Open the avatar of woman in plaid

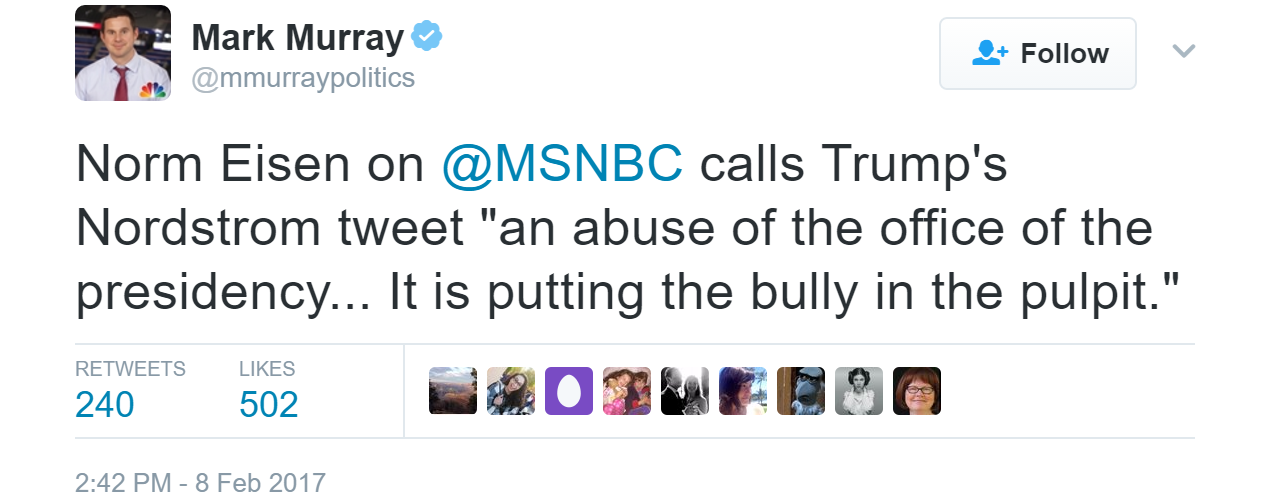(x=511, y=391)
